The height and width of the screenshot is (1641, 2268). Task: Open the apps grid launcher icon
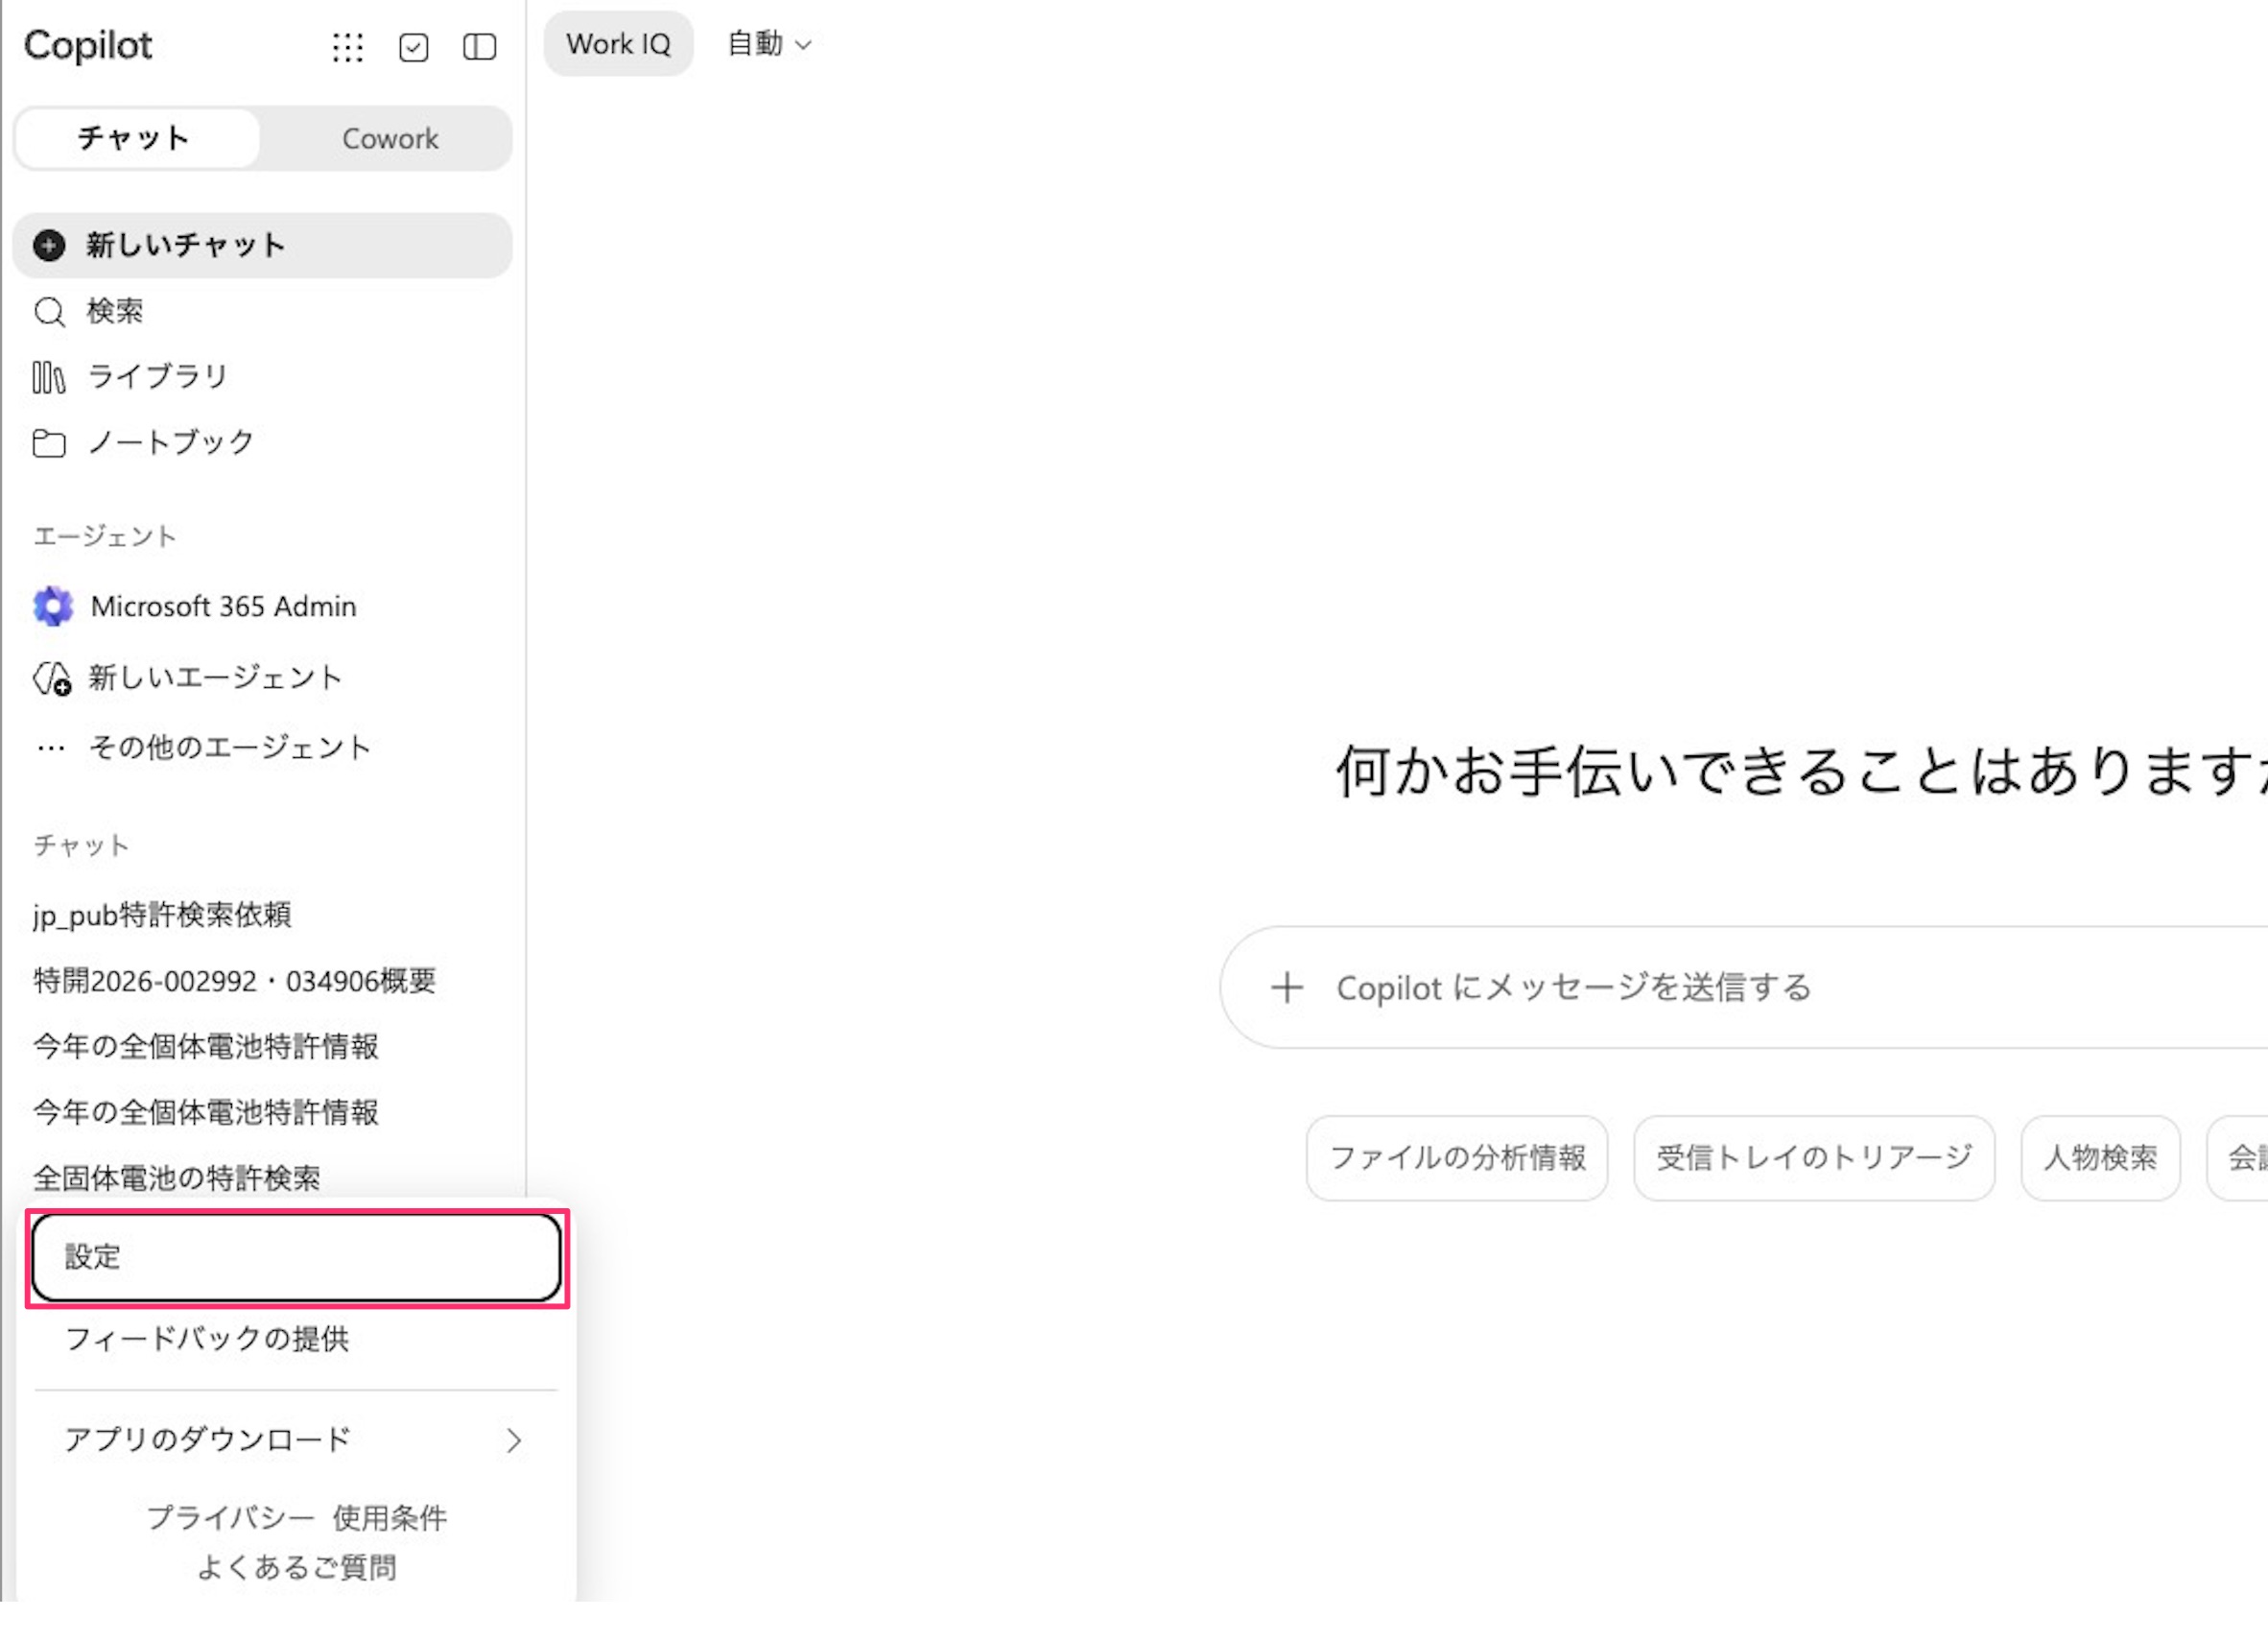(x=347, y=47)
